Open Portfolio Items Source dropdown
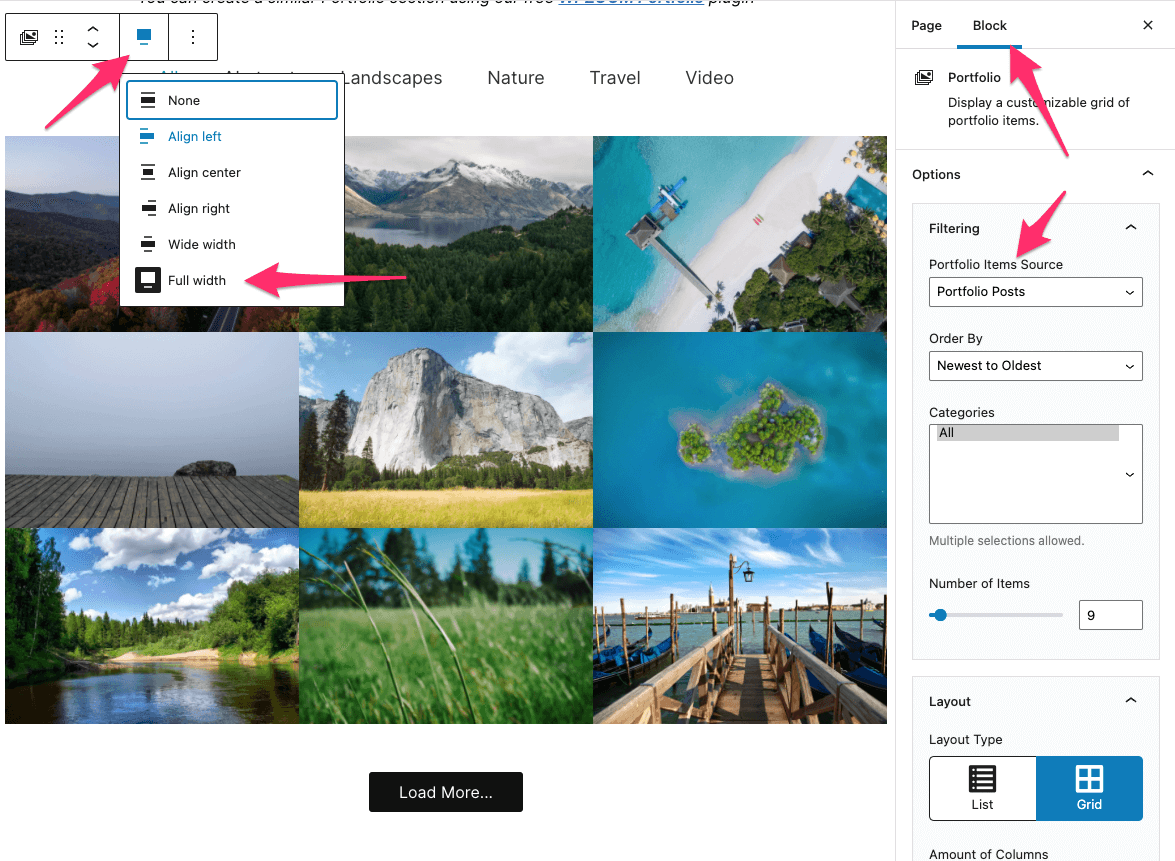Screen dimensions: 1175x861 tap(1035, 292)
